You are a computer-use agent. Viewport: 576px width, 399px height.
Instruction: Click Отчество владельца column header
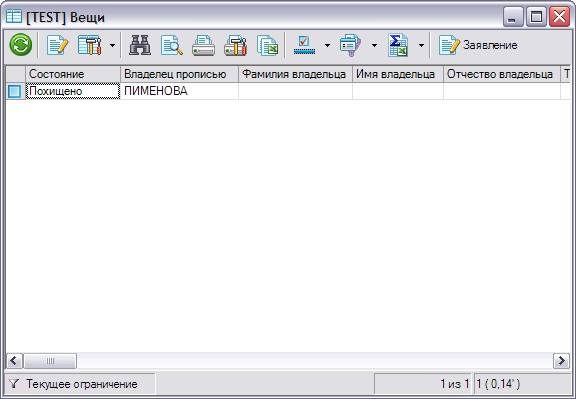click(502, 74)
